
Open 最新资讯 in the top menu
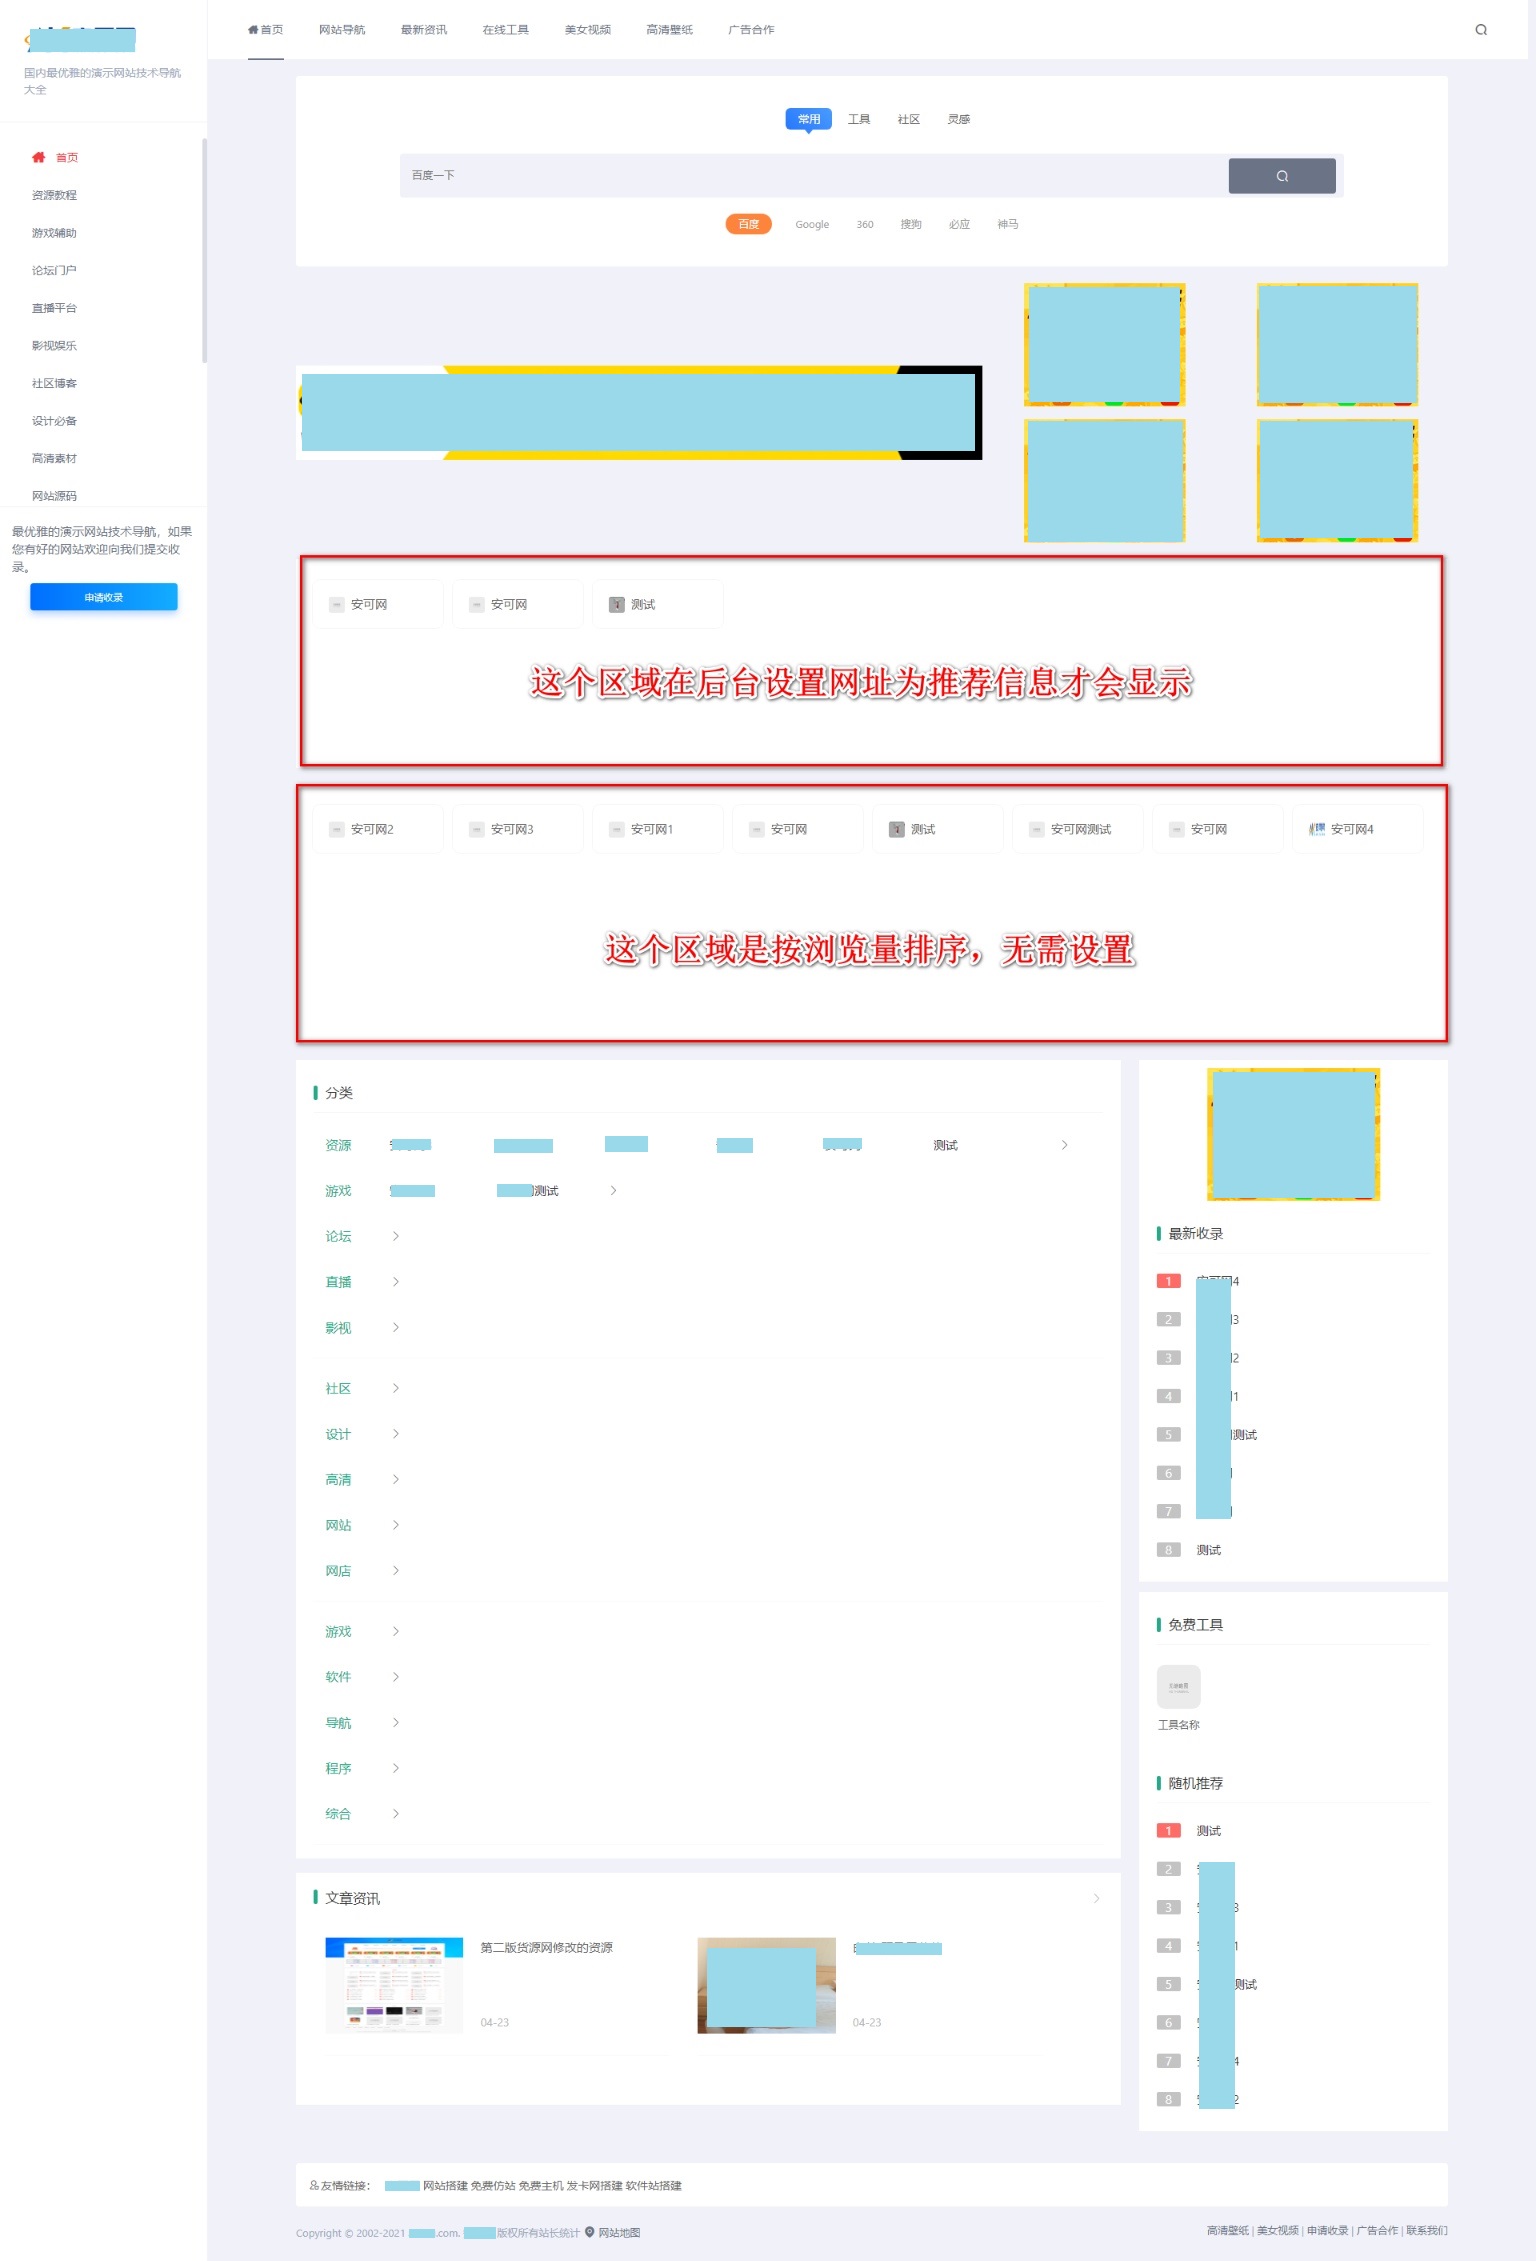424,30
